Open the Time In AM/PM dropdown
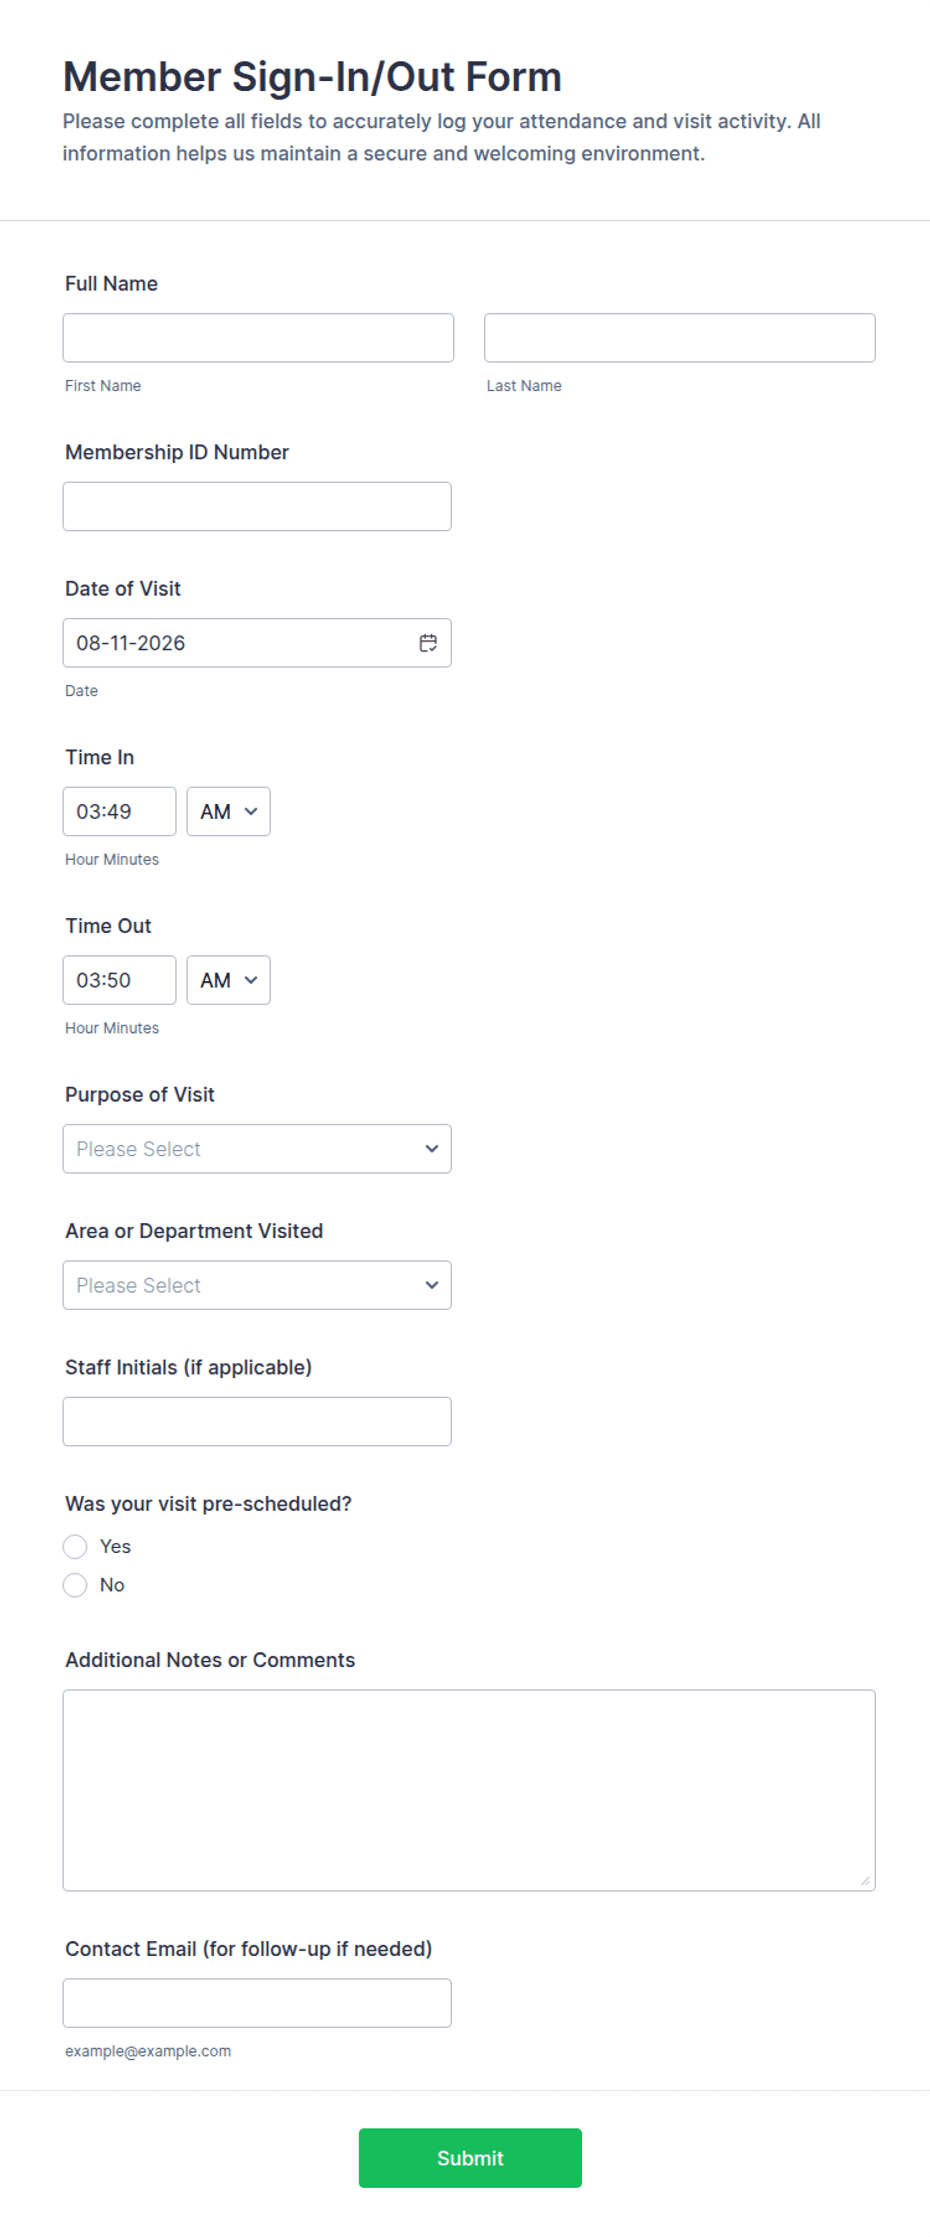This screenshot has width=930, height=2237. pyautogui.click(x=228, y=812)
